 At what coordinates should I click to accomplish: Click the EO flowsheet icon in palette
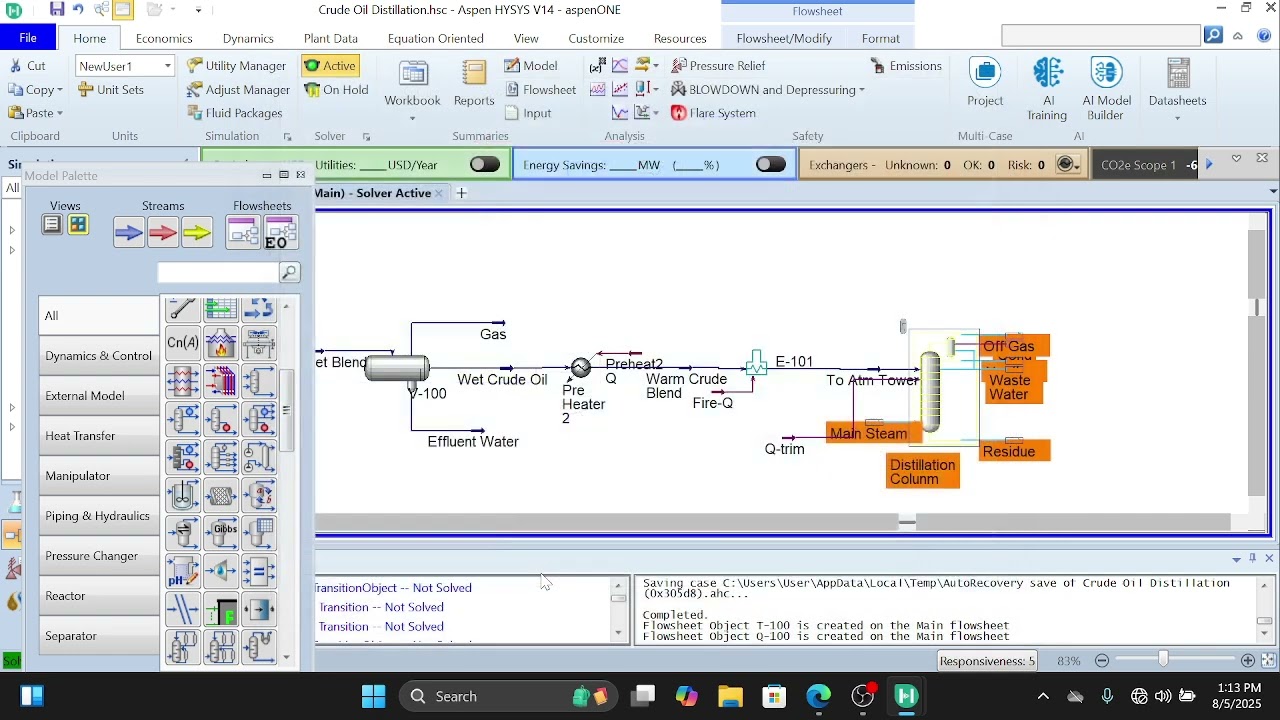[x=280, y=233]
